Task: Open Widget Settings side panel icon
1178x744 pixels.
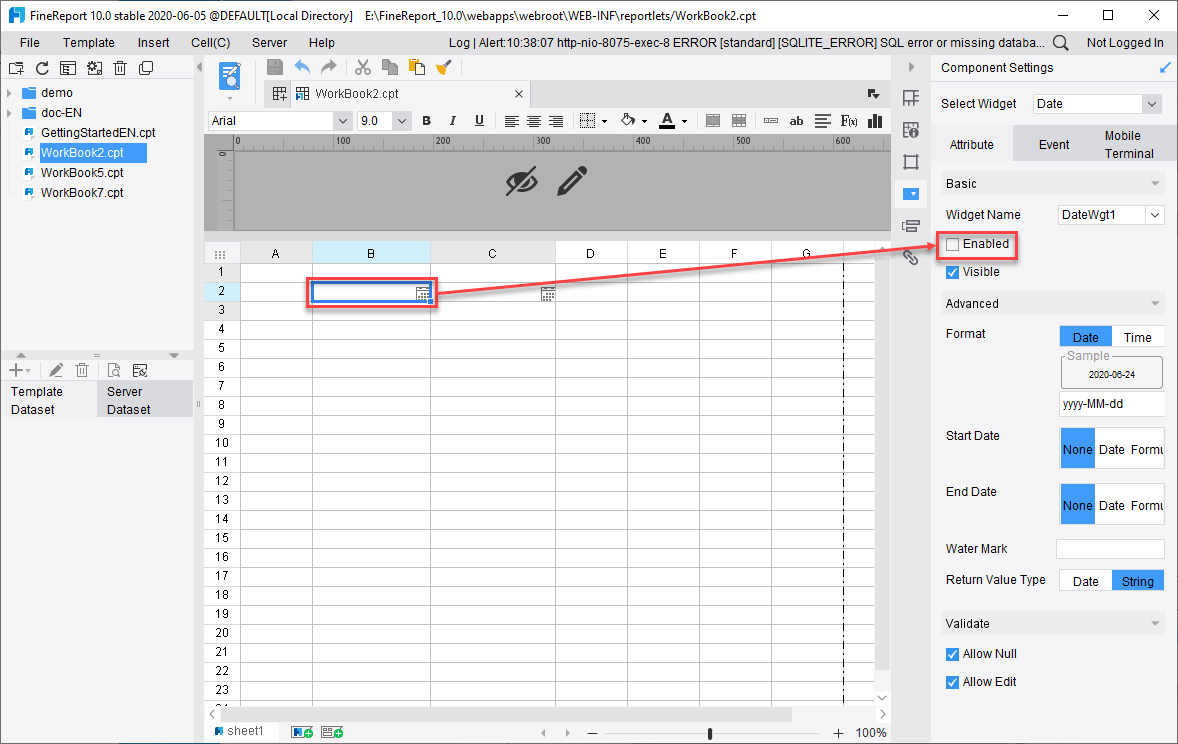Action: [911, 194]
